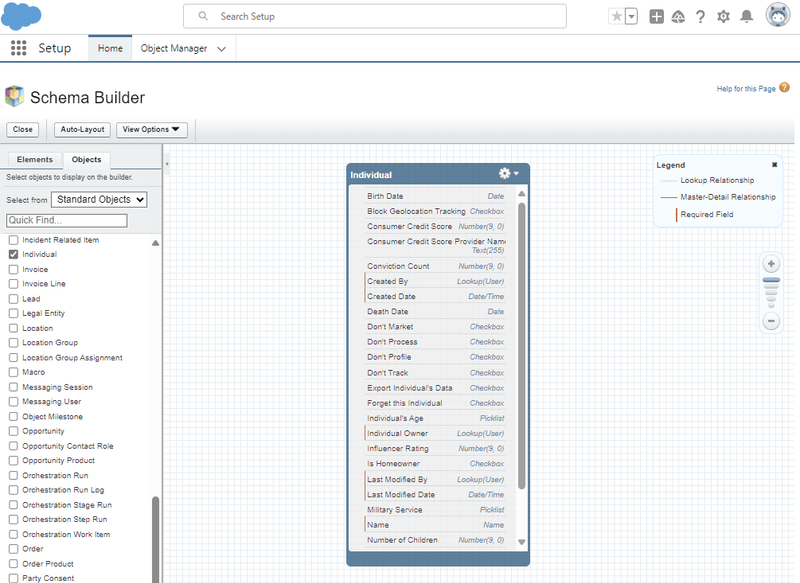Open the Notifications bell
Viewport: 800px width, 583px height.
[x=746, y=17]
